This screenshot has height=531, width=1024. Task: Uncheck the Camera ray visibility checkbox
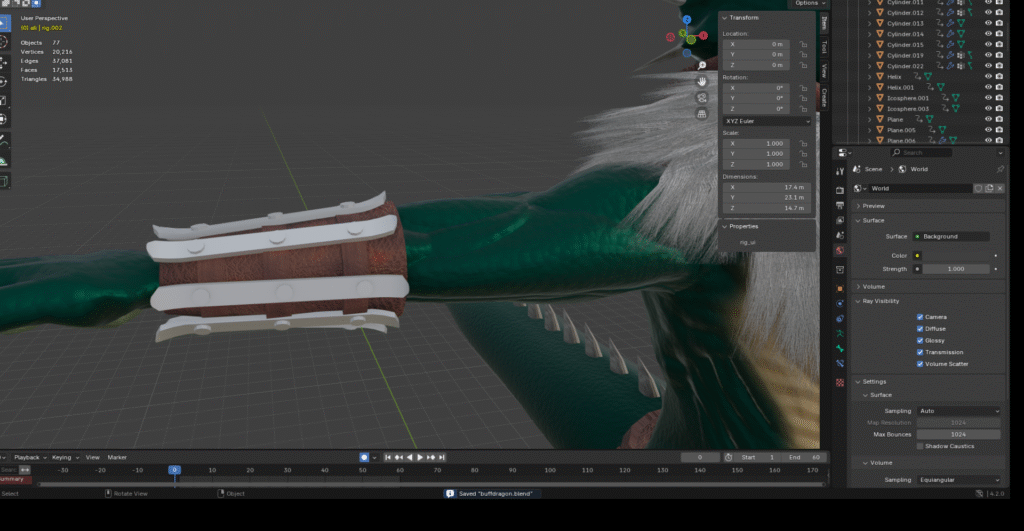920,317
